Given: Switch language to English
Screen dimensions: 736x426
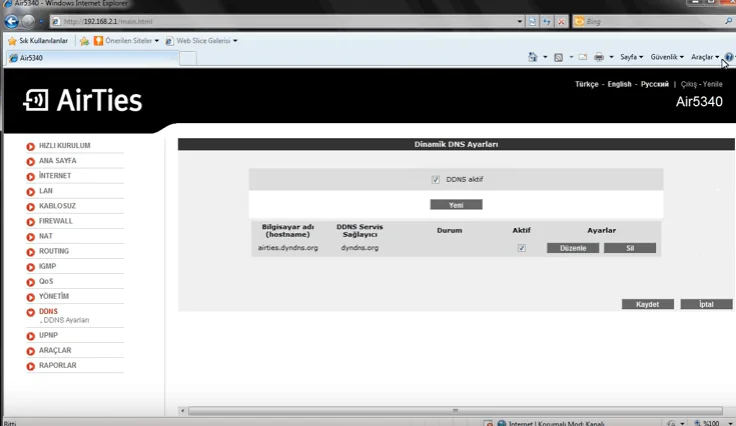Looking at the screenshot, I should (x=620, y=84).
